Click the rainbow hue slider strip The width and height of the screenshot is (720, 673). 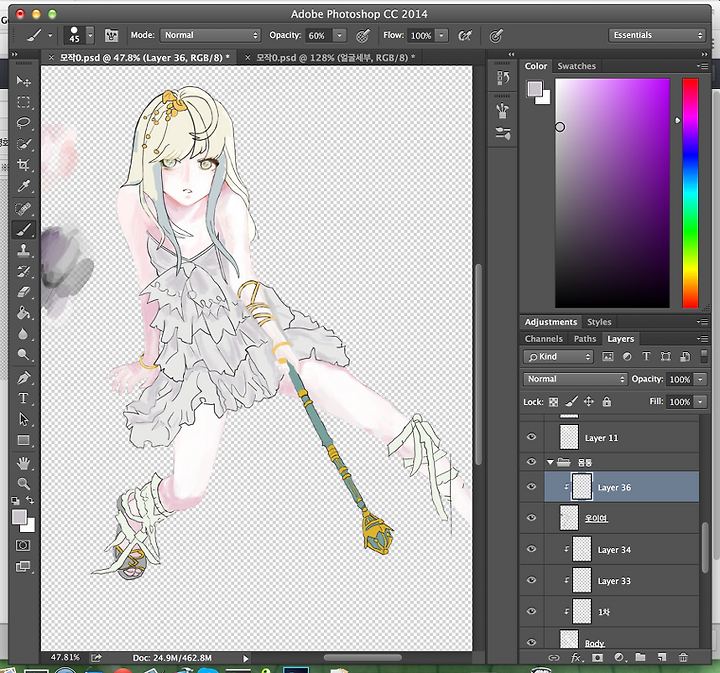[690, 193]
